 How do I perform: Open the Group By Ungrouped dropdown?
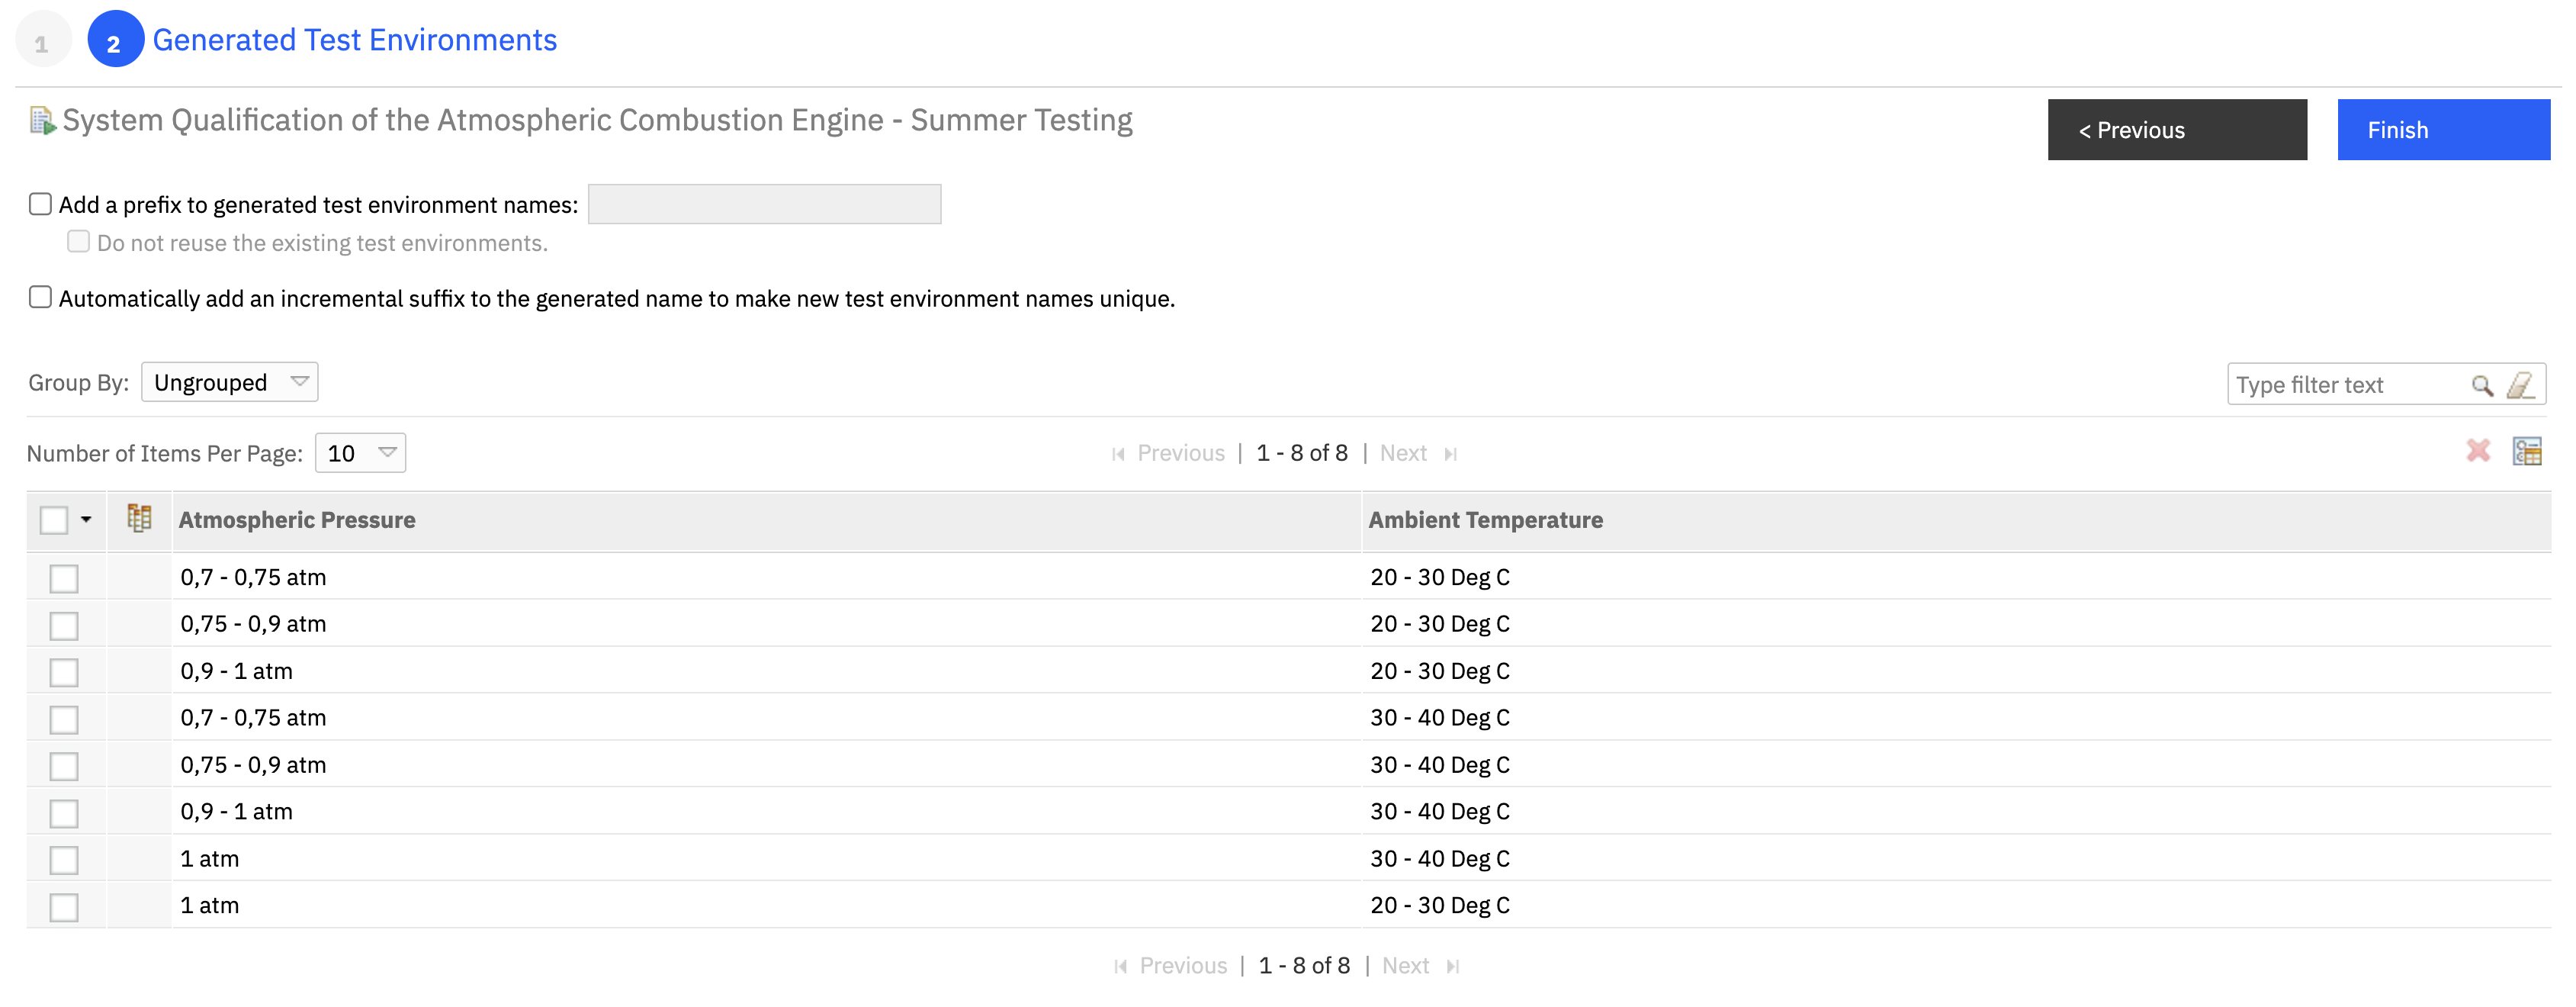pyautogui.click(x=229, y=382)
